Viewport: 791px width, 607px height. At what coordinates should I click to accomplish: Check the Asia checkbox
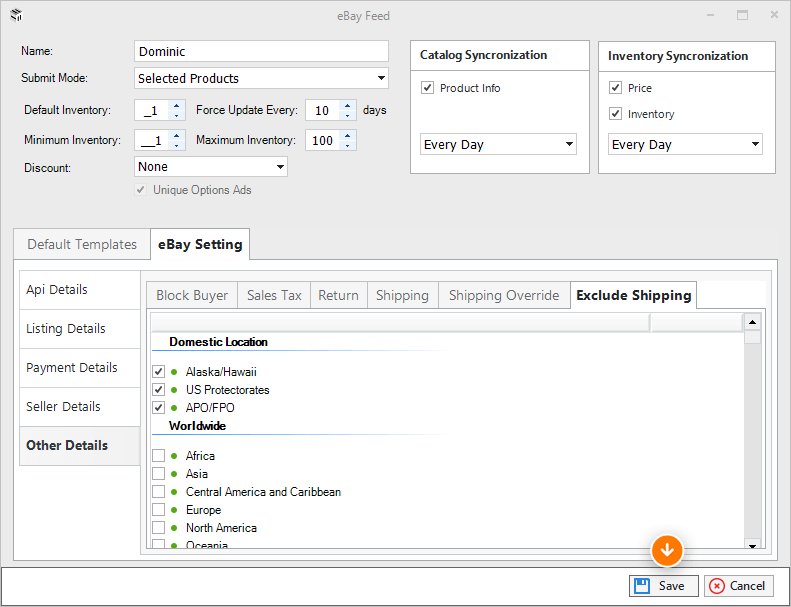coord(158,474)
